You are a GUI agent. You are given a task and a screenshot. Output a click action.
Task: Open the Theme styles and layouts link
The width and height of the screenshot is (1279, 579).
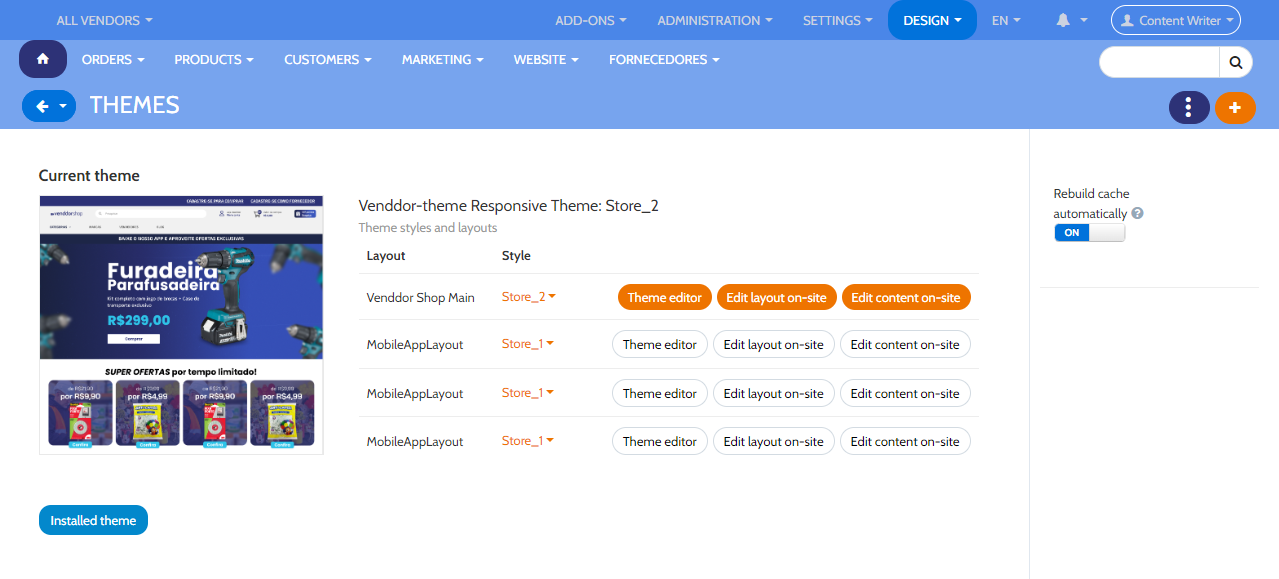tap(427, 227)
